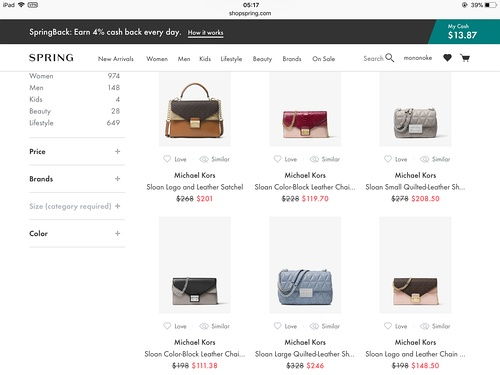
Task: Find similar to Sloan Logo Leather Chain bag
Action: [435, 326]
